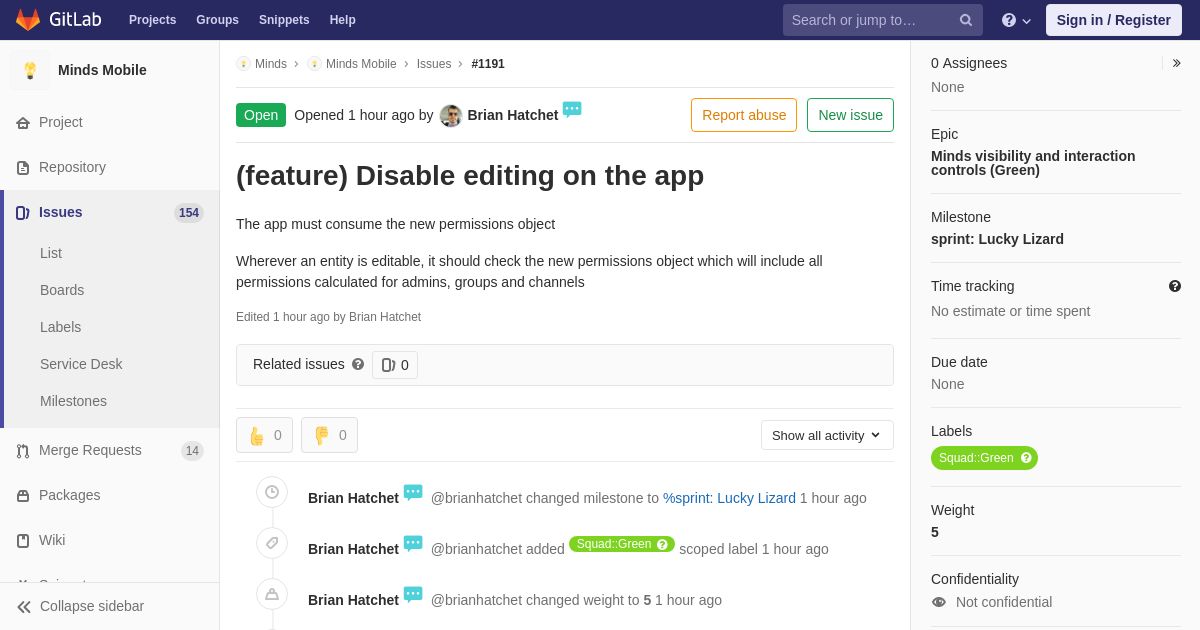Click the Report abuse button
The height and width of the screenshot is (630, 1200).
point(744,115)
